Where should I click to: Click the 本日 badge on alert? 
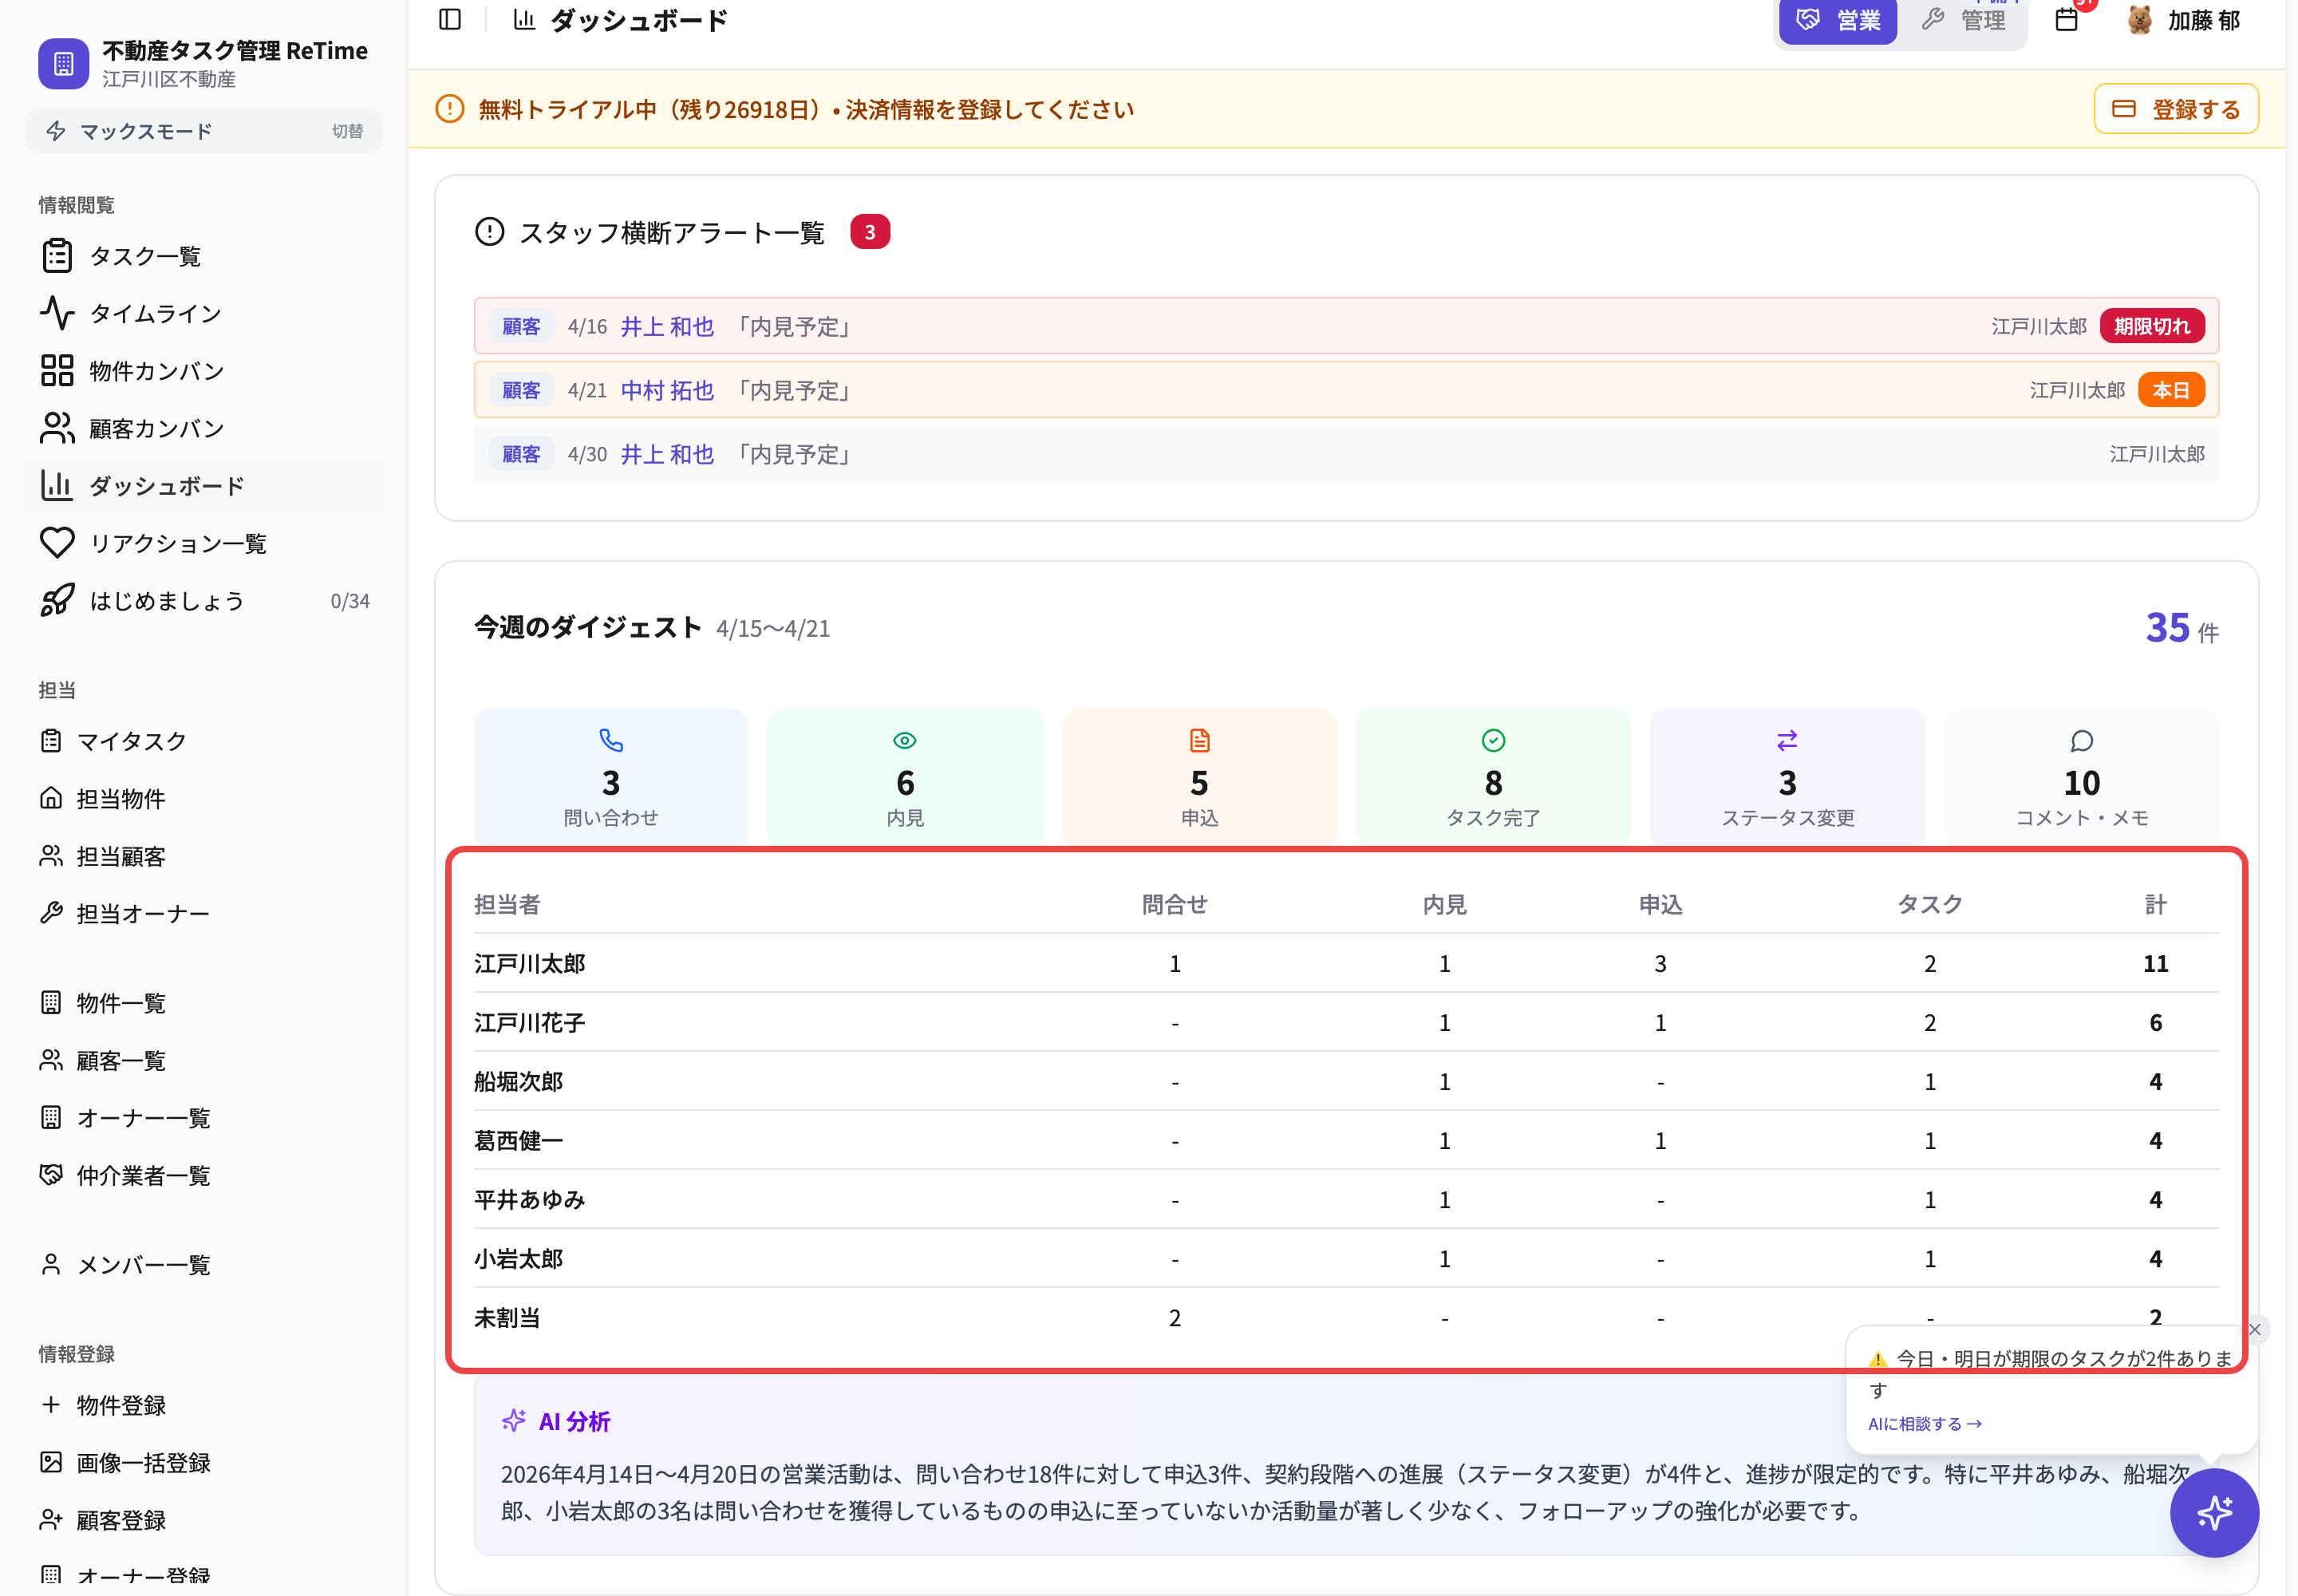[x=2171, y=390]
